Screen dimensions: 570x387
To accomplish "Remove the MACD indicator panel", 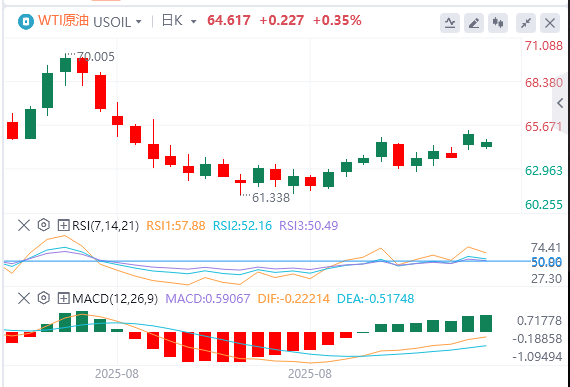I will 24,299.
